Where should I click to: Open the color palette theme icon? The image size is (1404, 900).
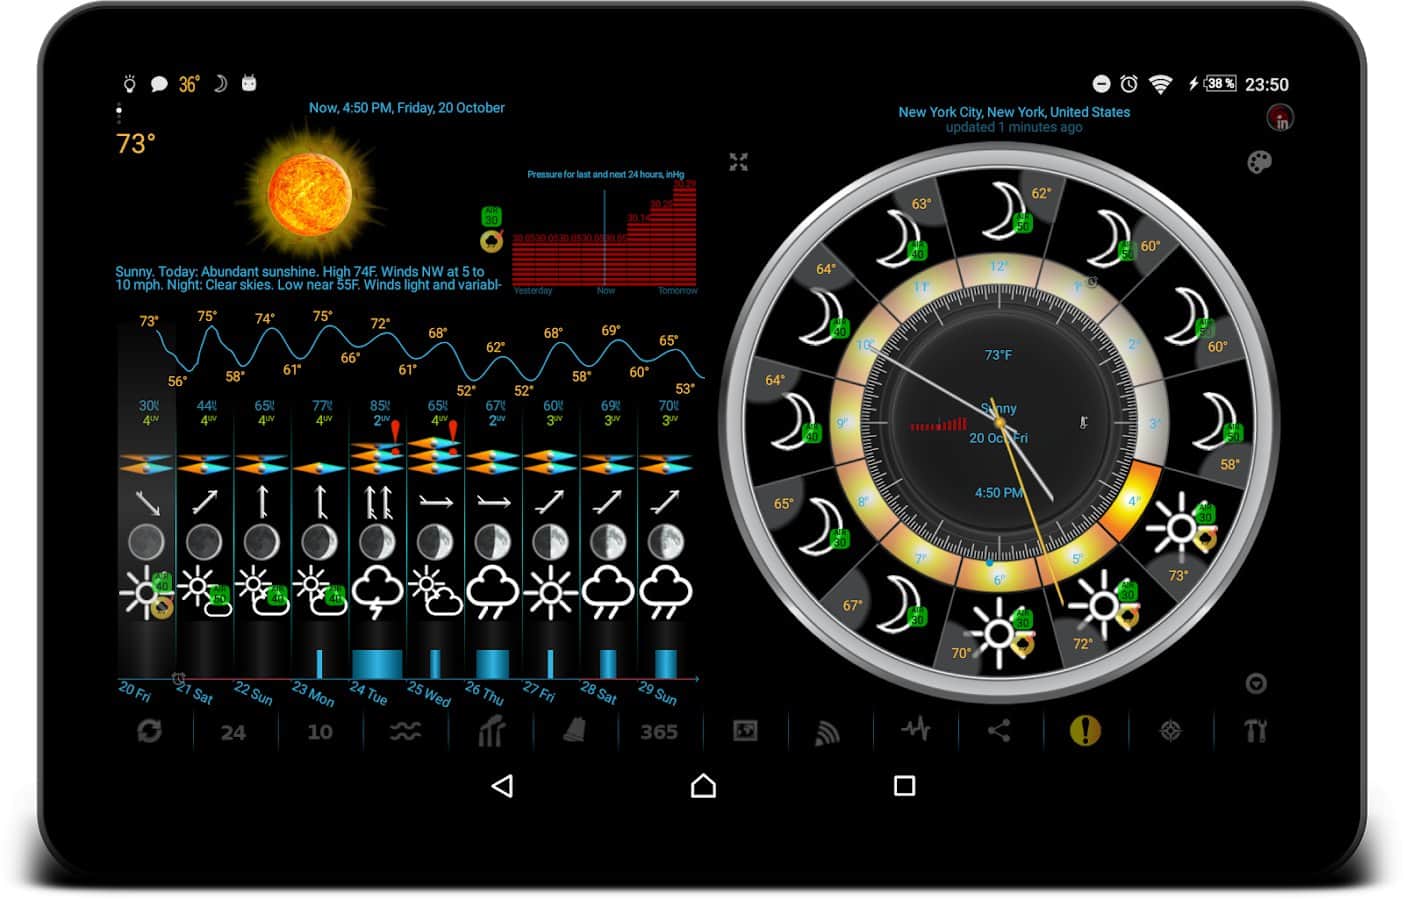[1259, 162]
